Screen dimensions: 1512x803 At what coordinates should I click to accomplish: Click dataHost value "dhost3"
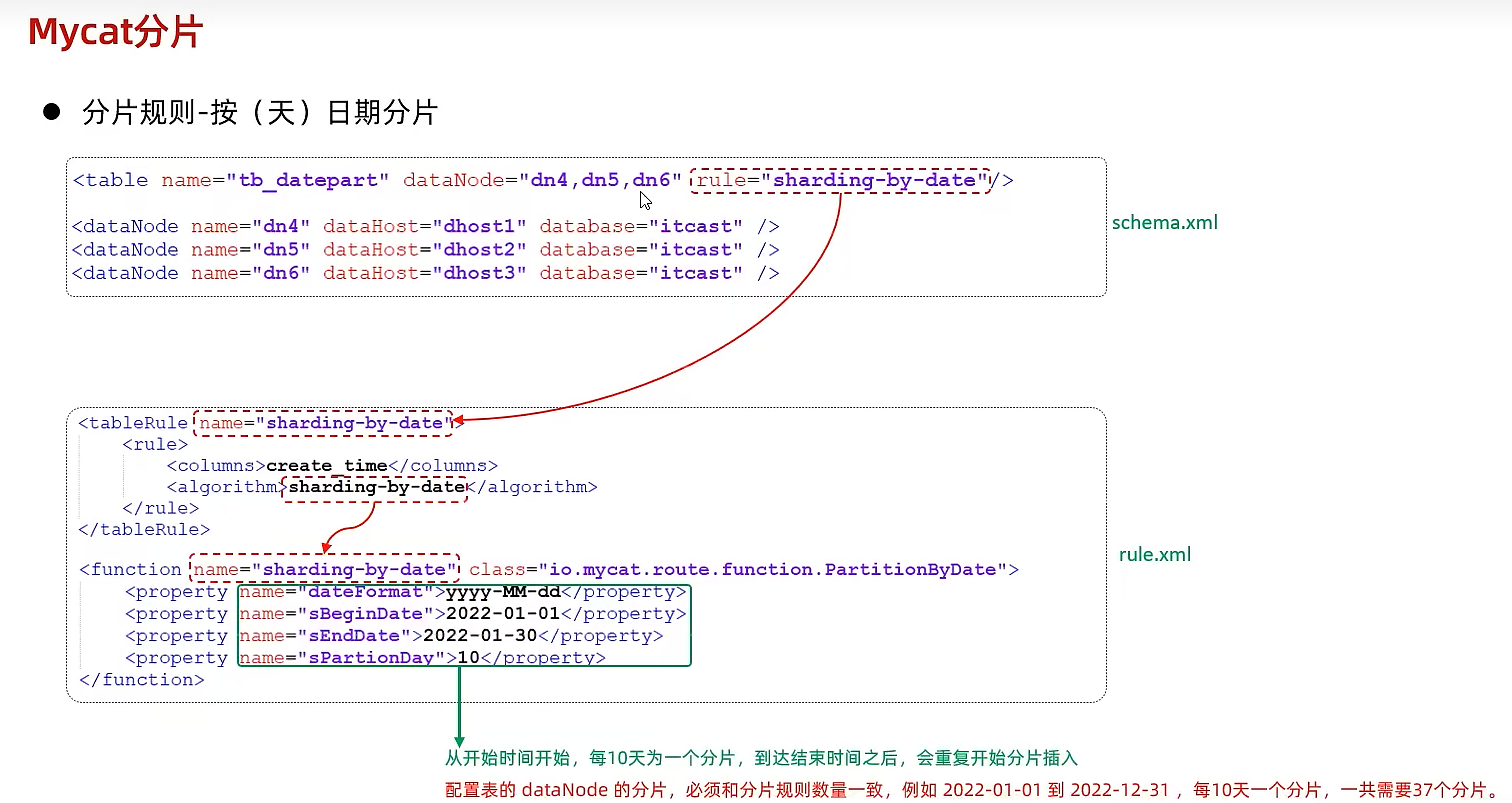(479, 273)
